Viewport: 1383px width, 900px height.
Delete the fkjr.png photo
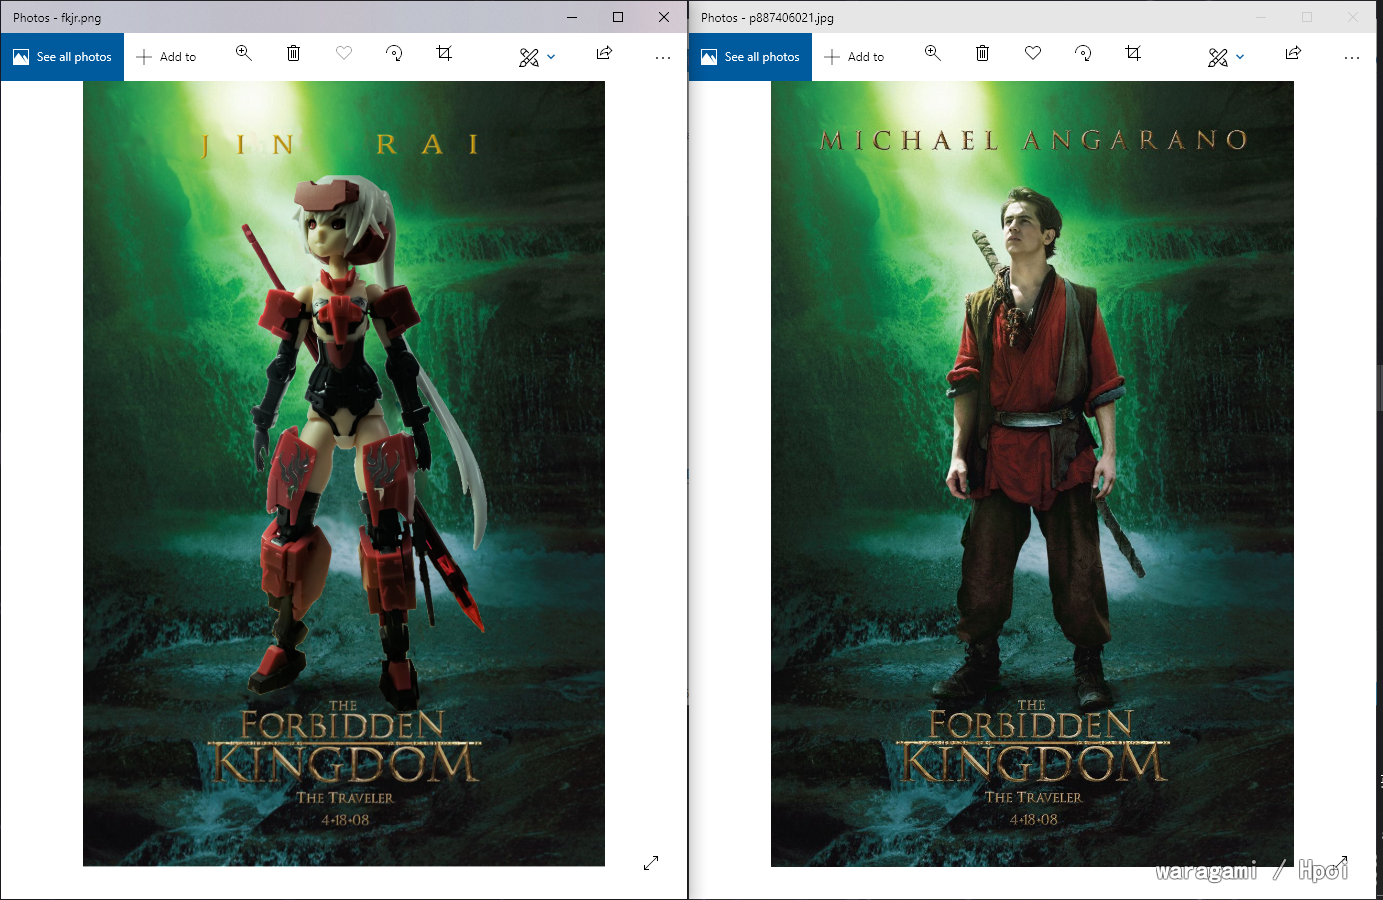coord(293,54)
